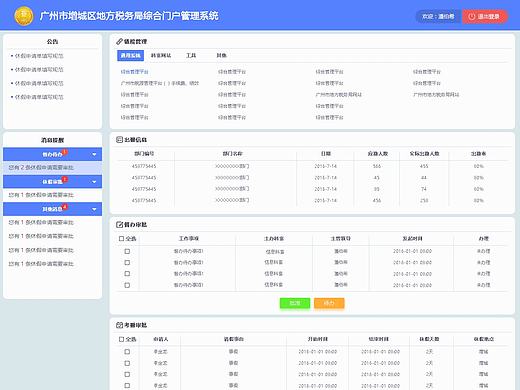This screenshot has width=520, height=390.
Task: Click the 结束时间 column header
Action: point(379,339)
